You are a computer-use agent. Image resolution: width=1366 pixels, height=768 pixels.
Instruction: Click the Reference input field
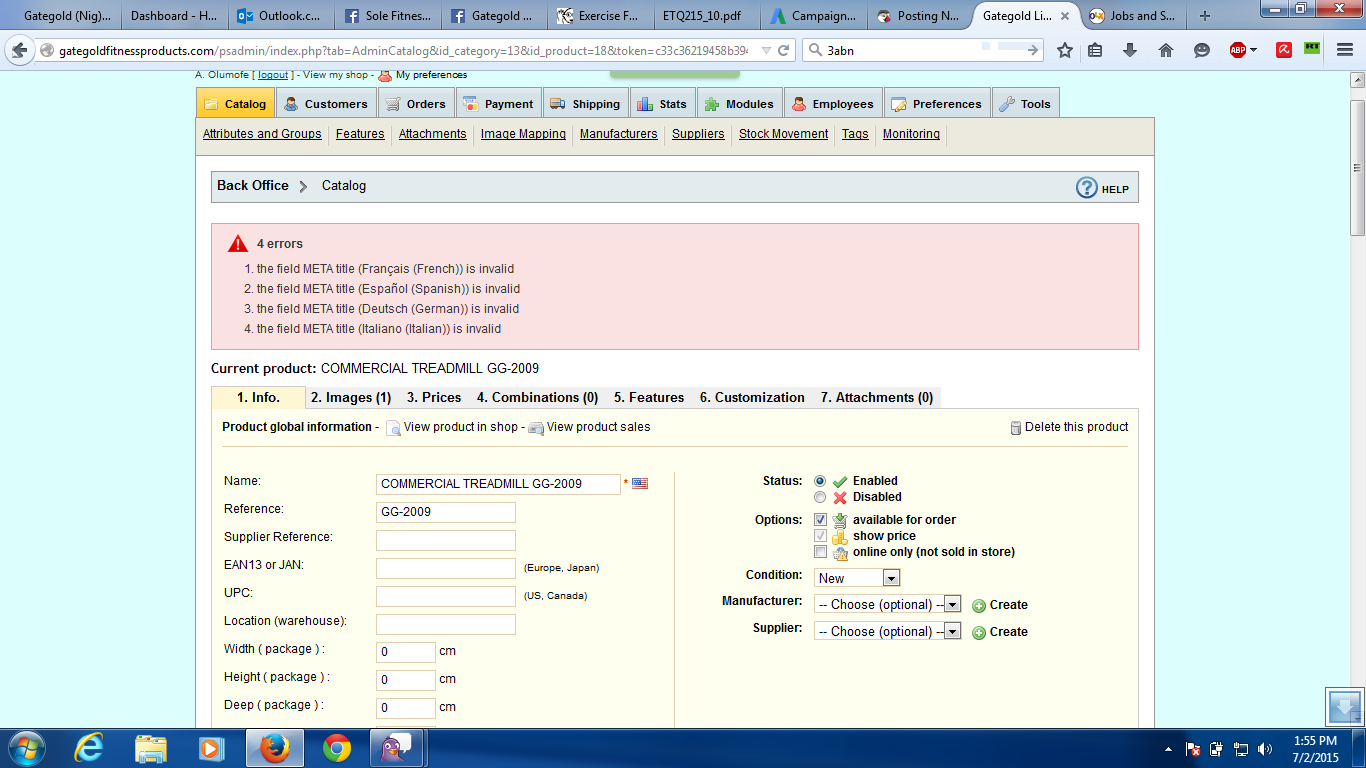tap(446, 512)
